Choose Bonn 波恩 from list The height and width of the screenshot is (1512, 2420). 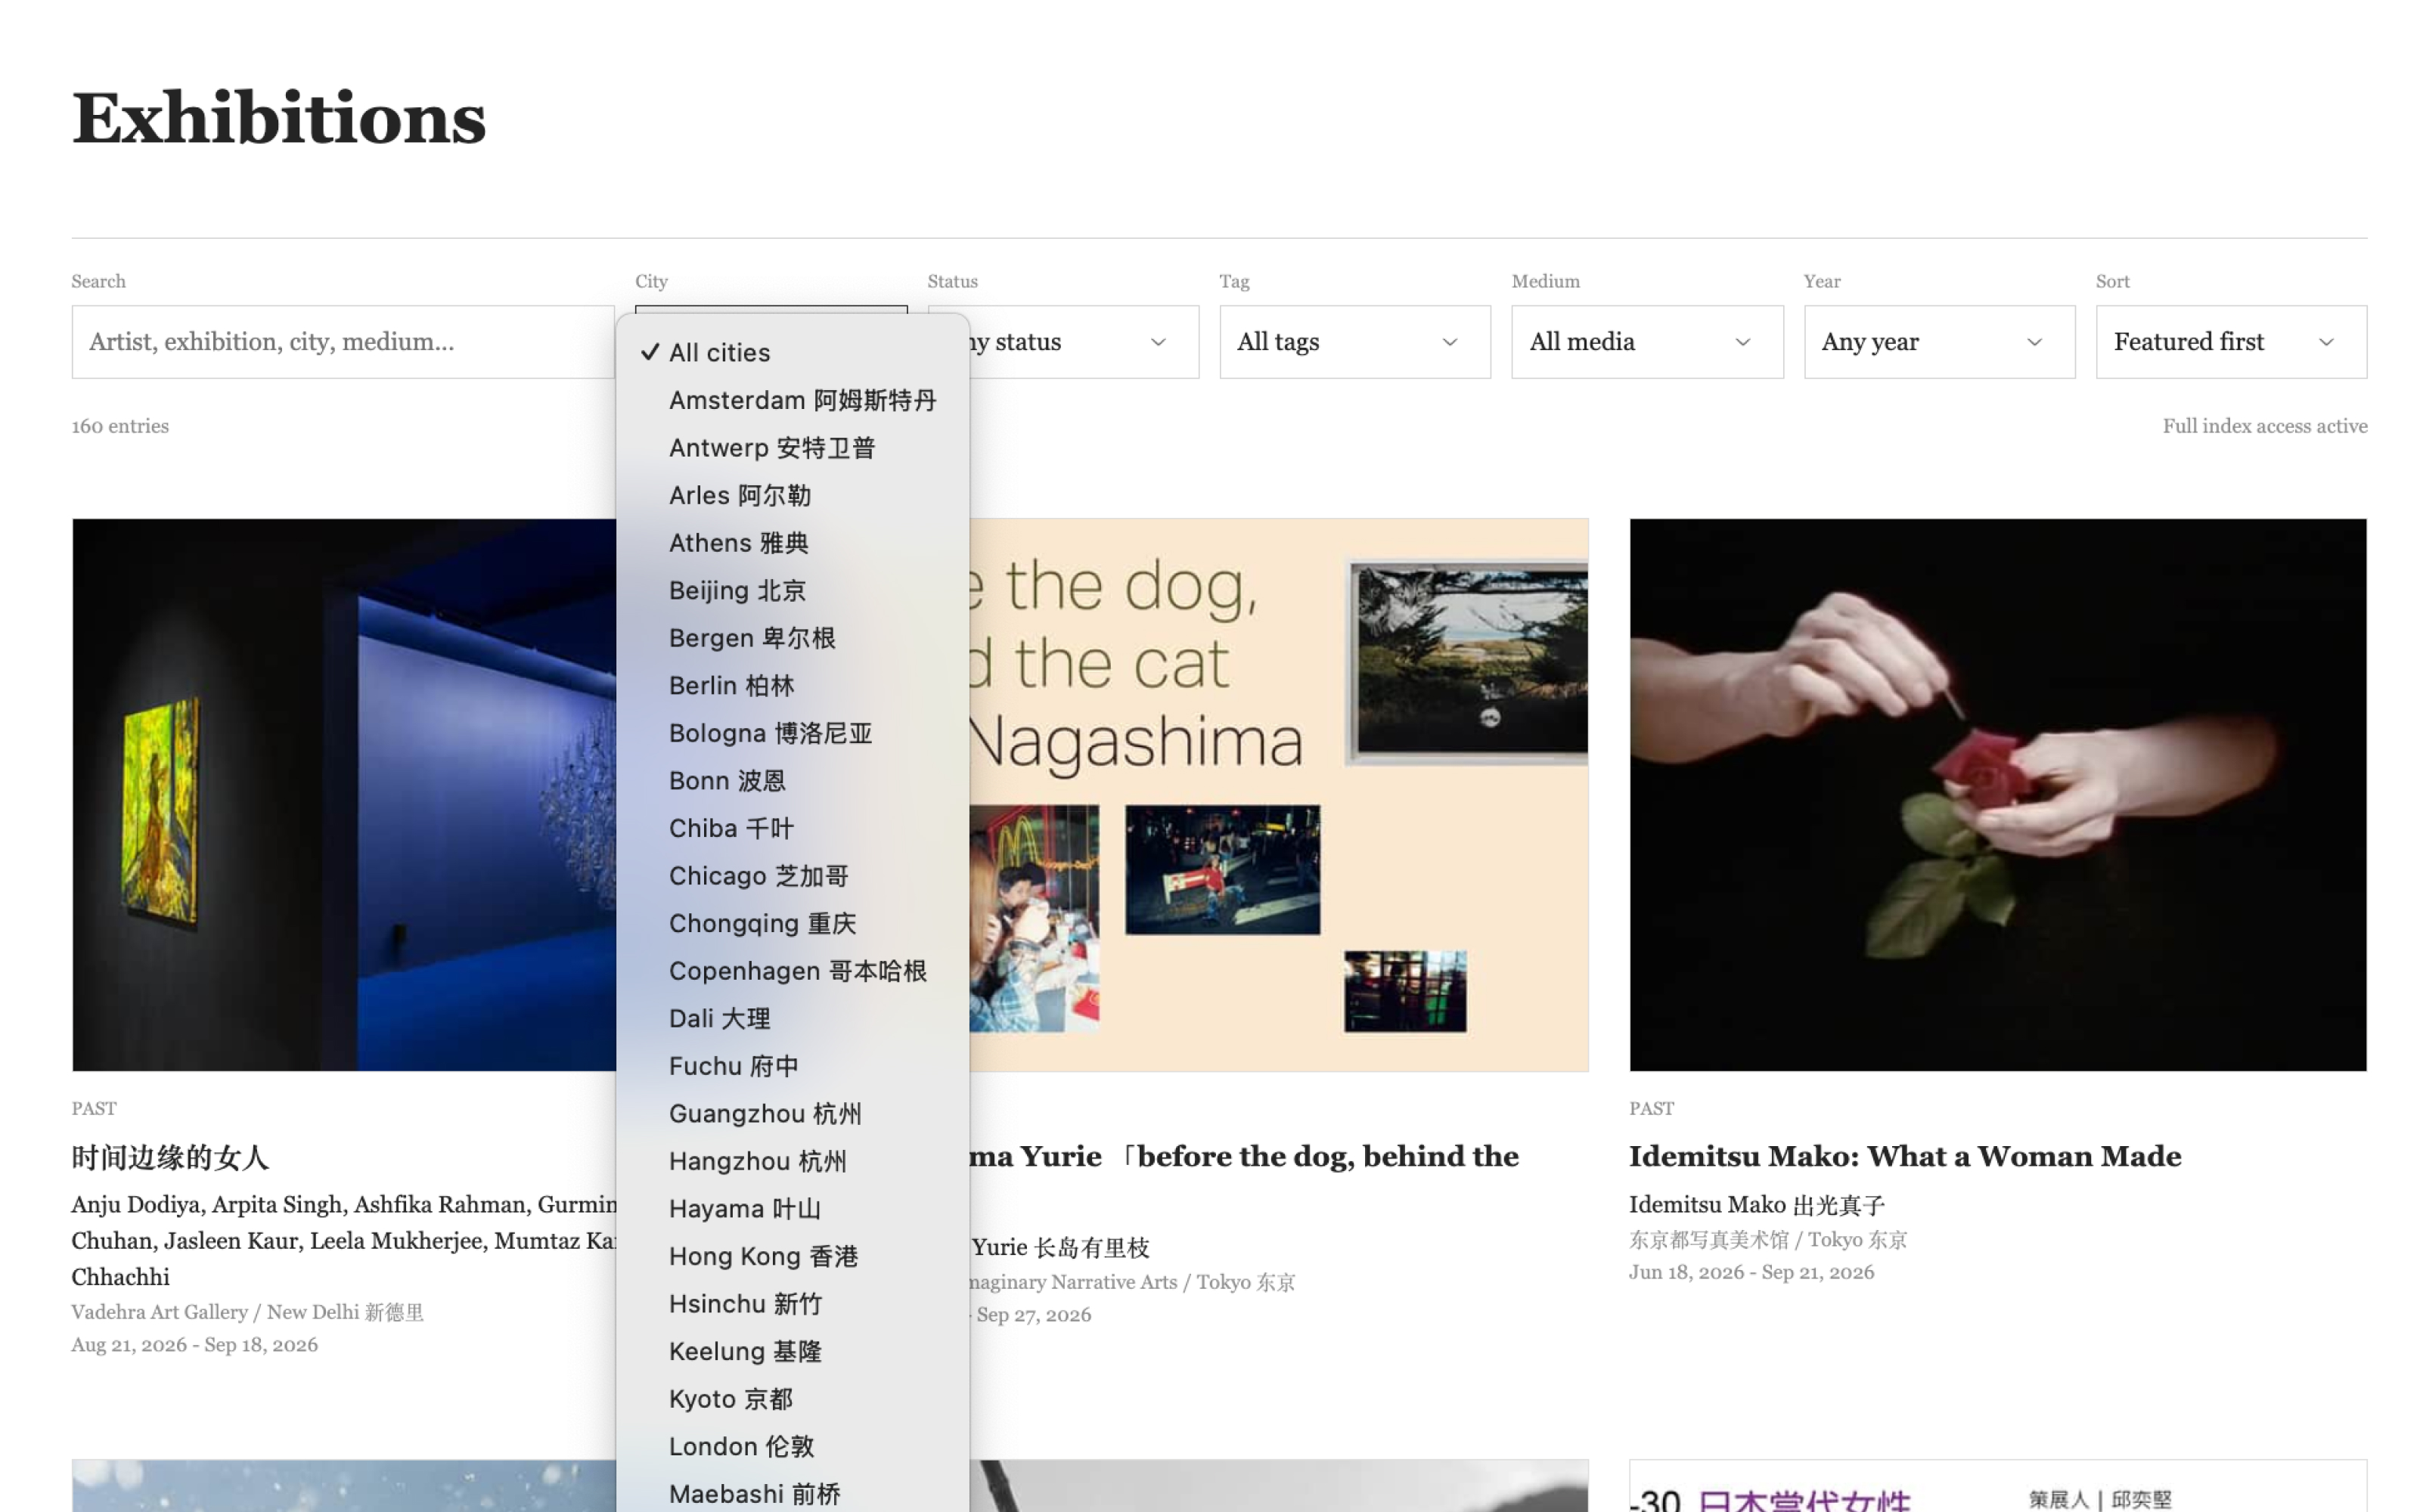tap(792, 780)
